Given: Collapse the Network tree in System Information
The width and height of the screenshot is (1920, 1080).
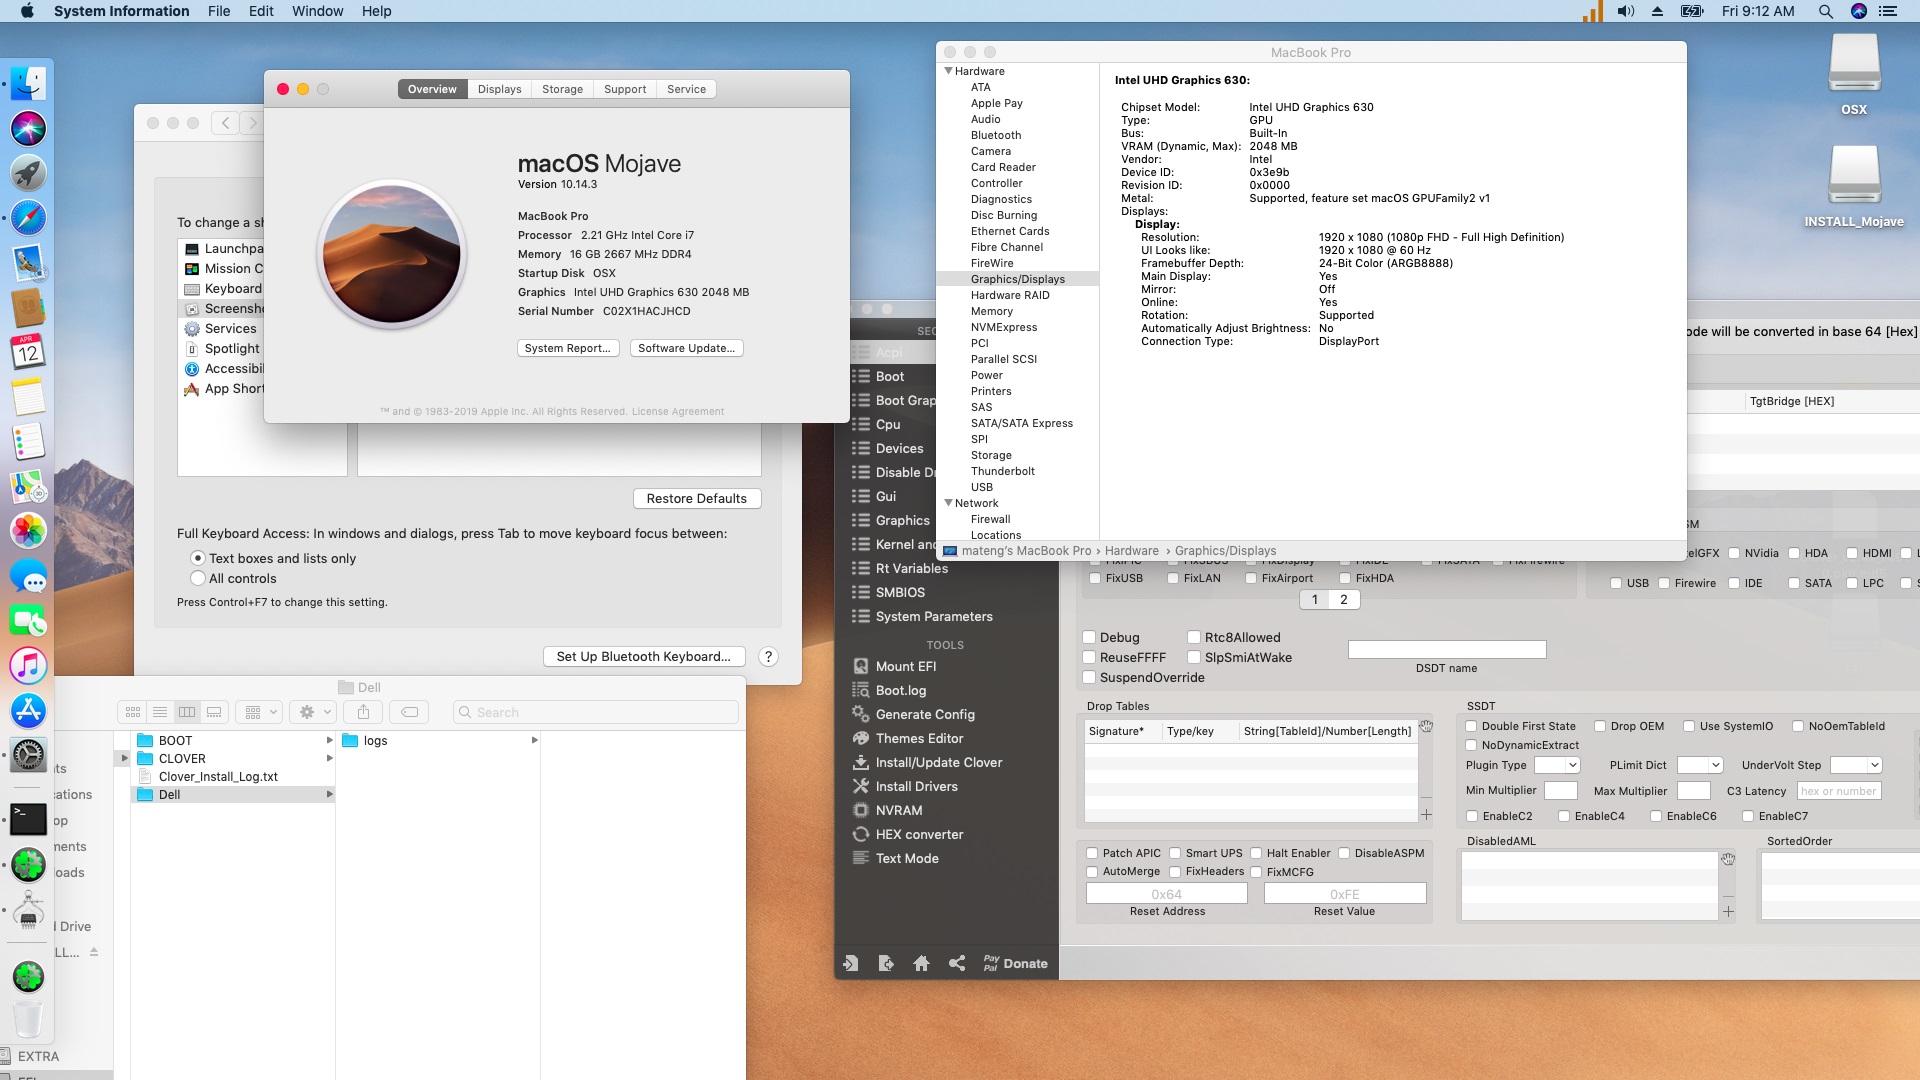Looking at the screenshot, I should 948,503.
